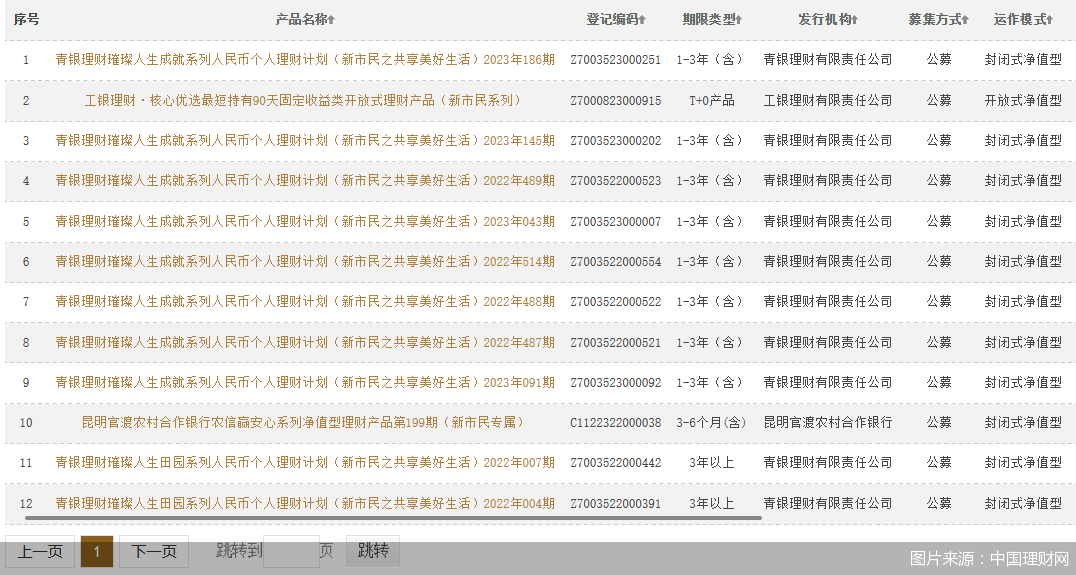Screen dimensions: 1076x575
Task: Open 田园系列 2022年004期 product link
Action: 305,503
